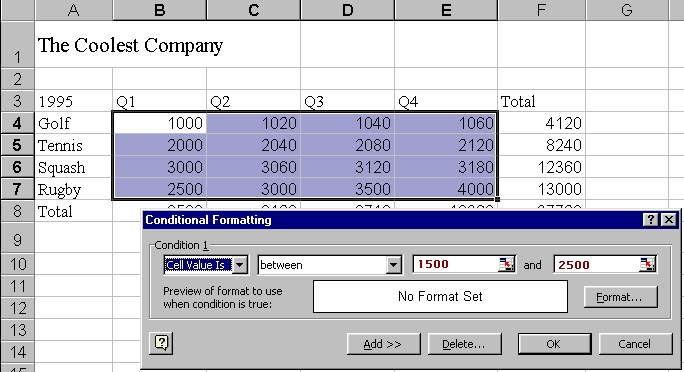The width and height of the screenshot is (684, 372).
Task: Click the Squash label cell
Action: [73, 167]
